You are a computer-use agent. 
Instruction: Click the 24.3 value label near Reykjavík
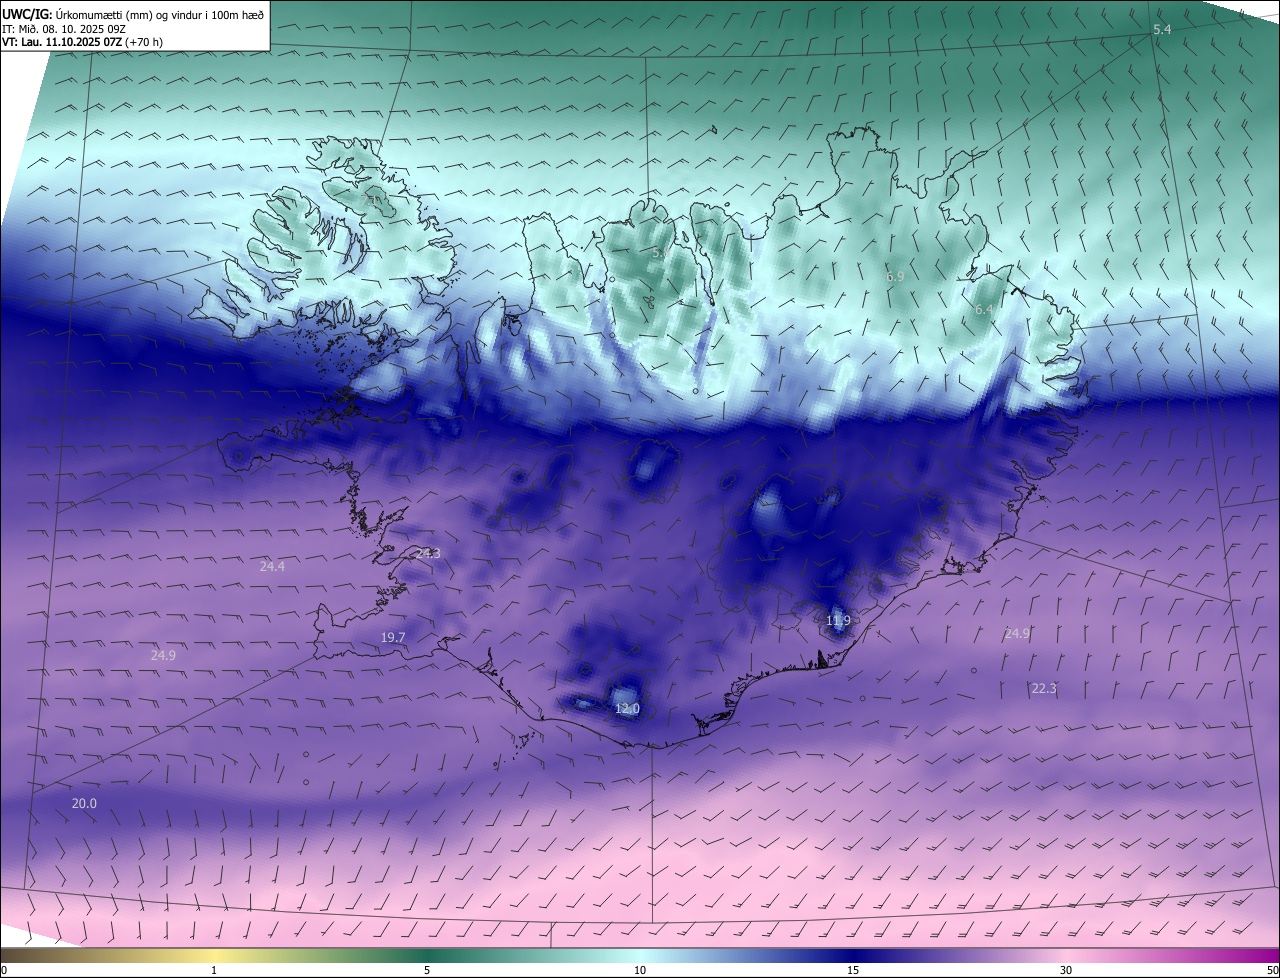(428, 553)
